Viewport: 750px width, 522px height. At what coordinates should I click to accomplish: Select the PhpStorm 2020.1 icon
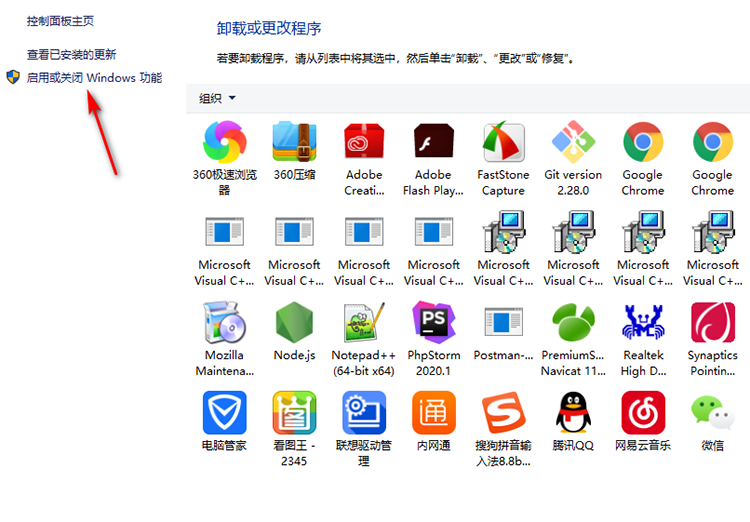[x=433, y=322]
